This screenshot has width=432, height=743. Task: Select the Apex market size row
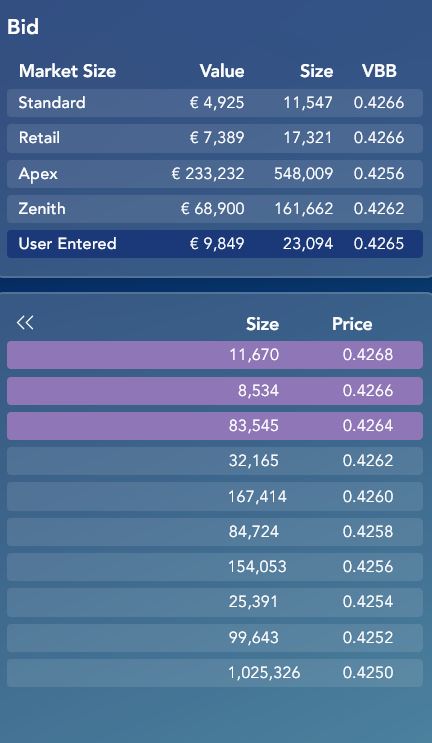click(x=215, y=173)
